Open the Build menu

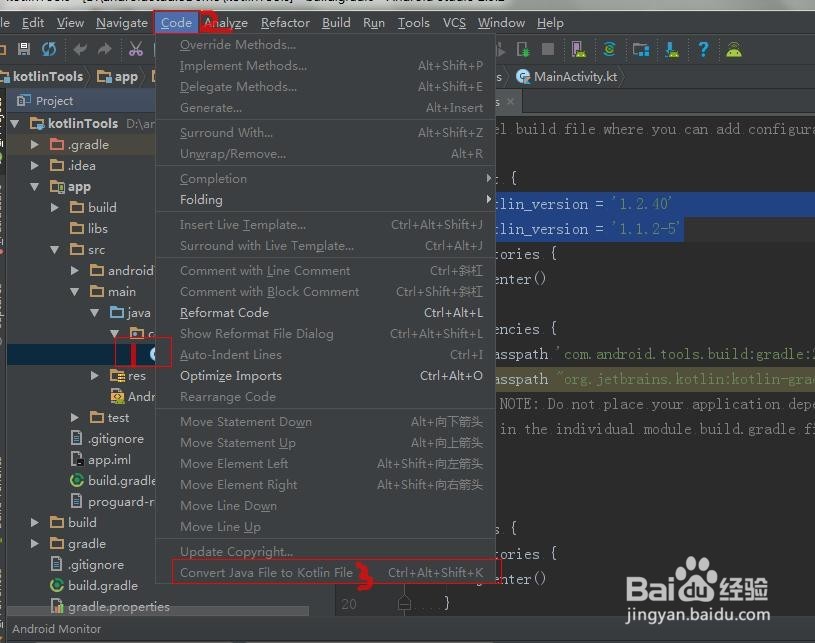click(x=336, y=23)
